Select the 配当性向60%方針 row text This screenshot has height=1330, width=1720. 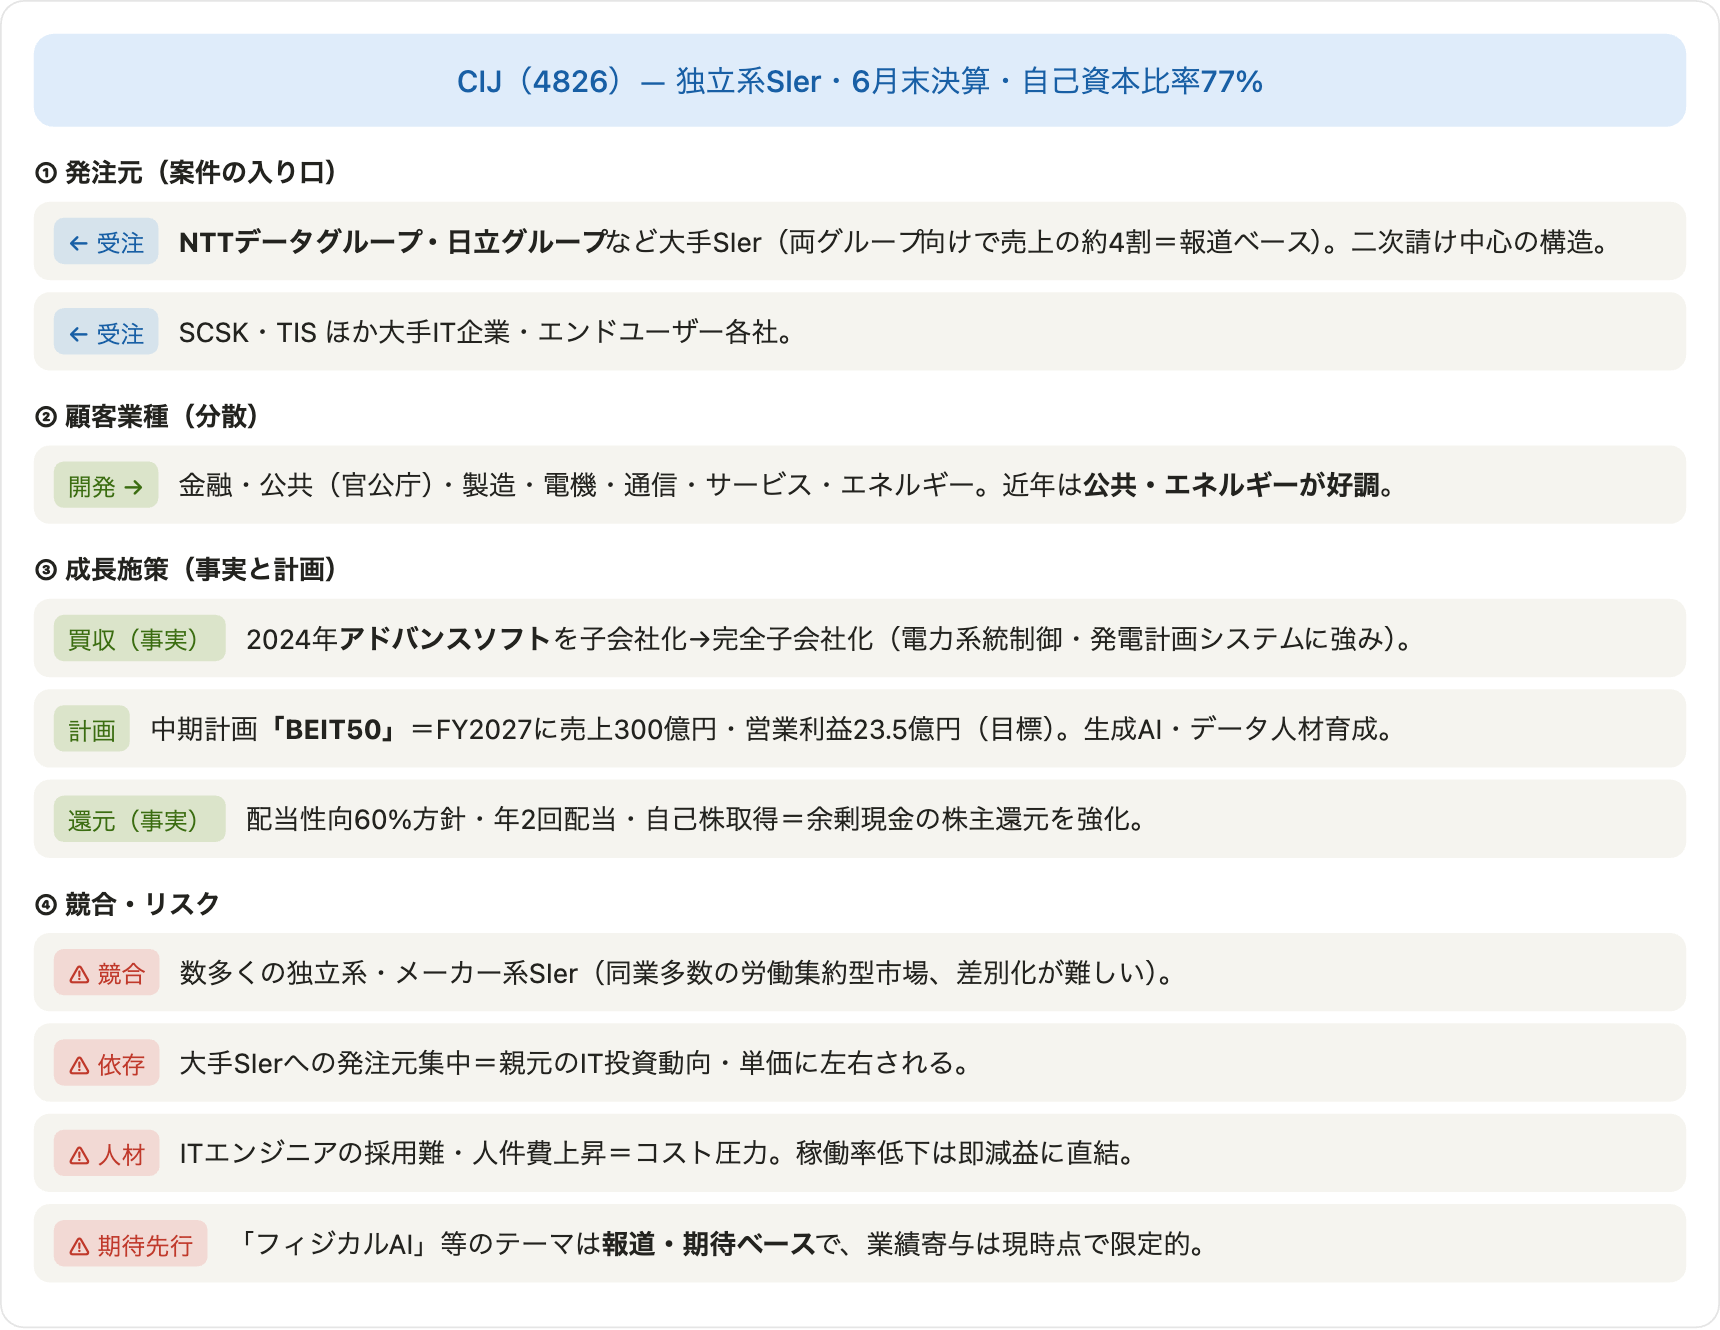(696, 820)
